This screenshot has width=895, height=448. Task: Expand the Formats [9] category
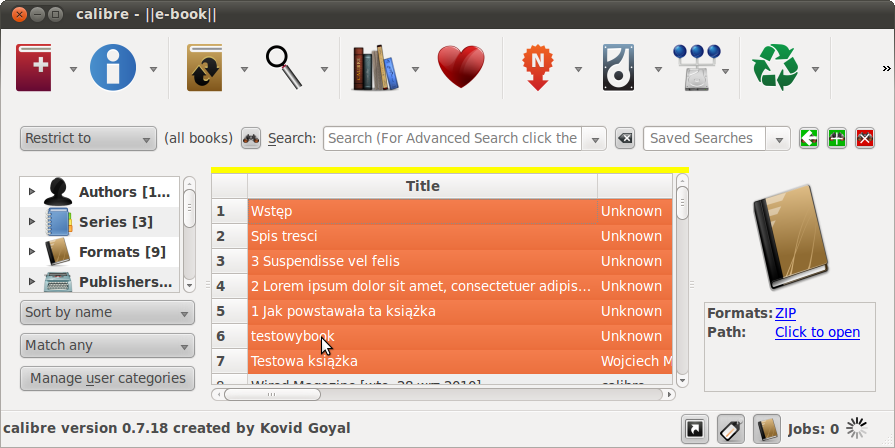point(32,252)
